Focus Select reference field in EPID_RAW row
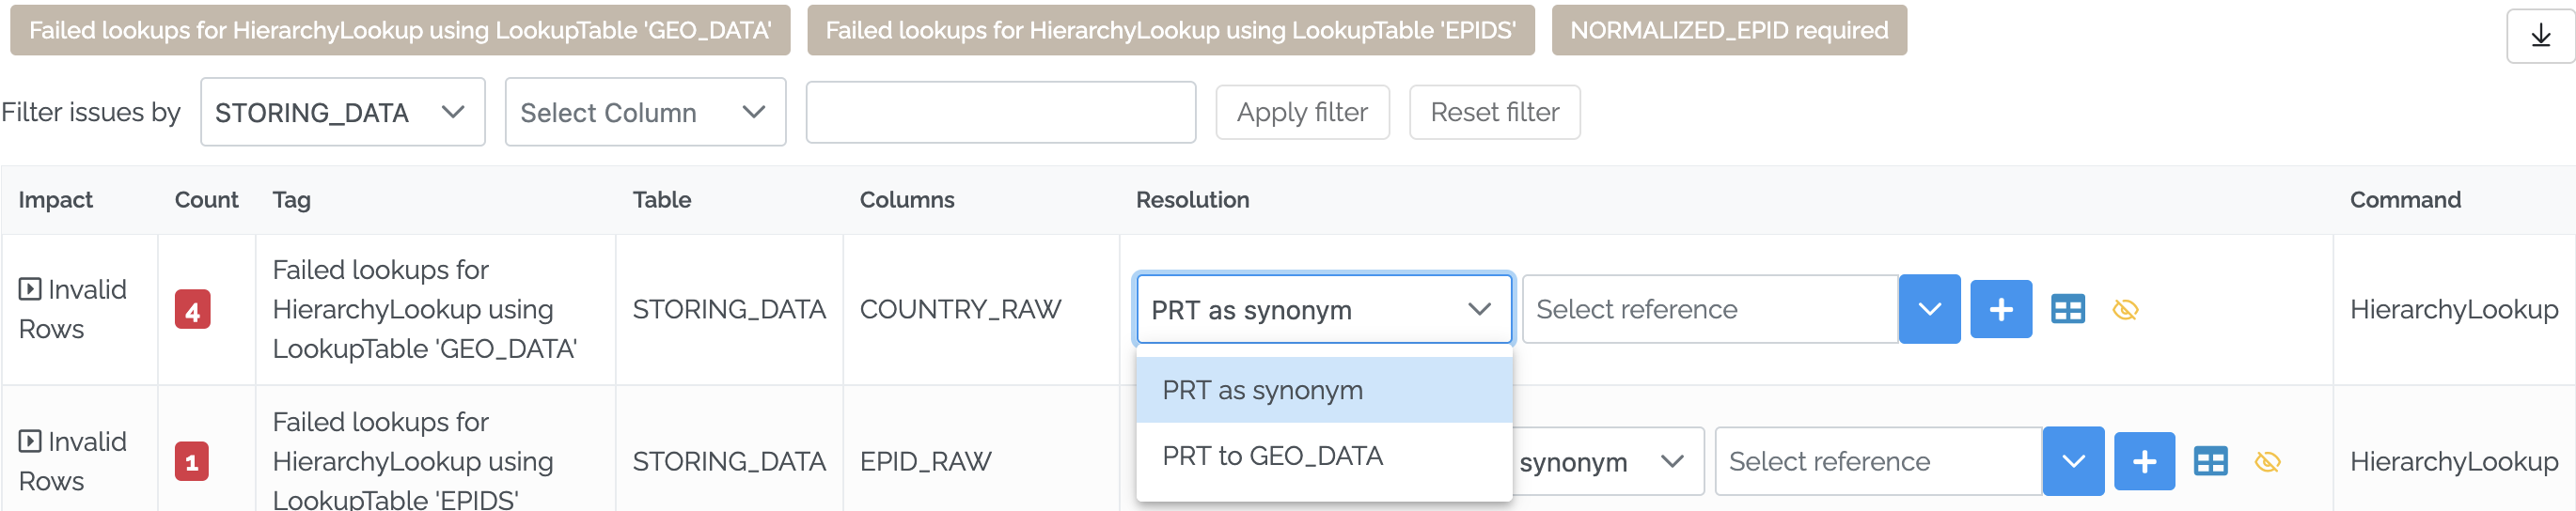Image resolution: width=2576 pixels, height=511 pixels. pos(1878,461)
